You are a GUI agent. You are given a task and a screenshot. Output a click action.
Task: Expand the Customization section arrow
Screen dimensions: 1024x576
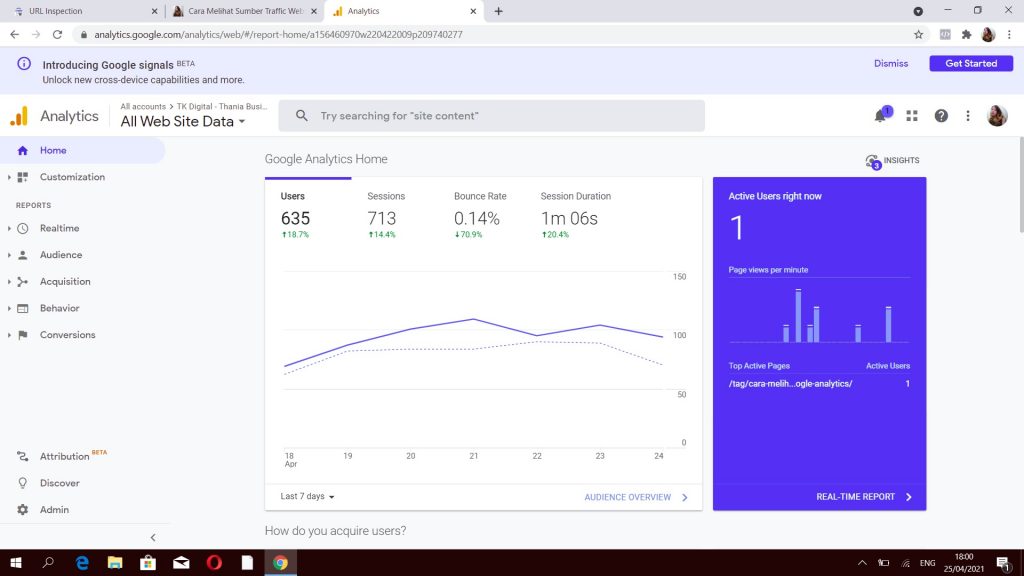pos(9,177)
